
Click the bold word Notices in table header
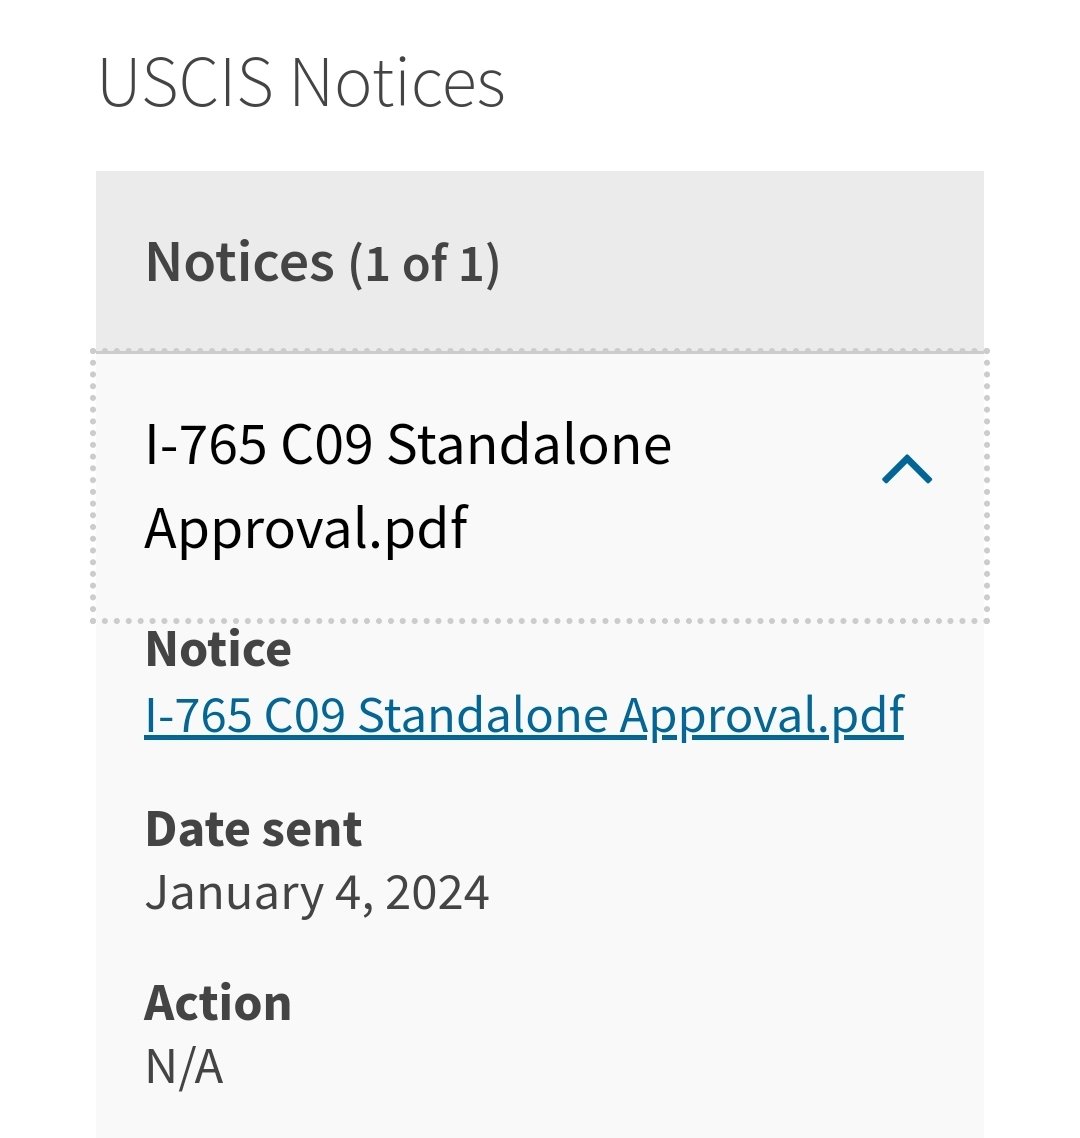240,262
